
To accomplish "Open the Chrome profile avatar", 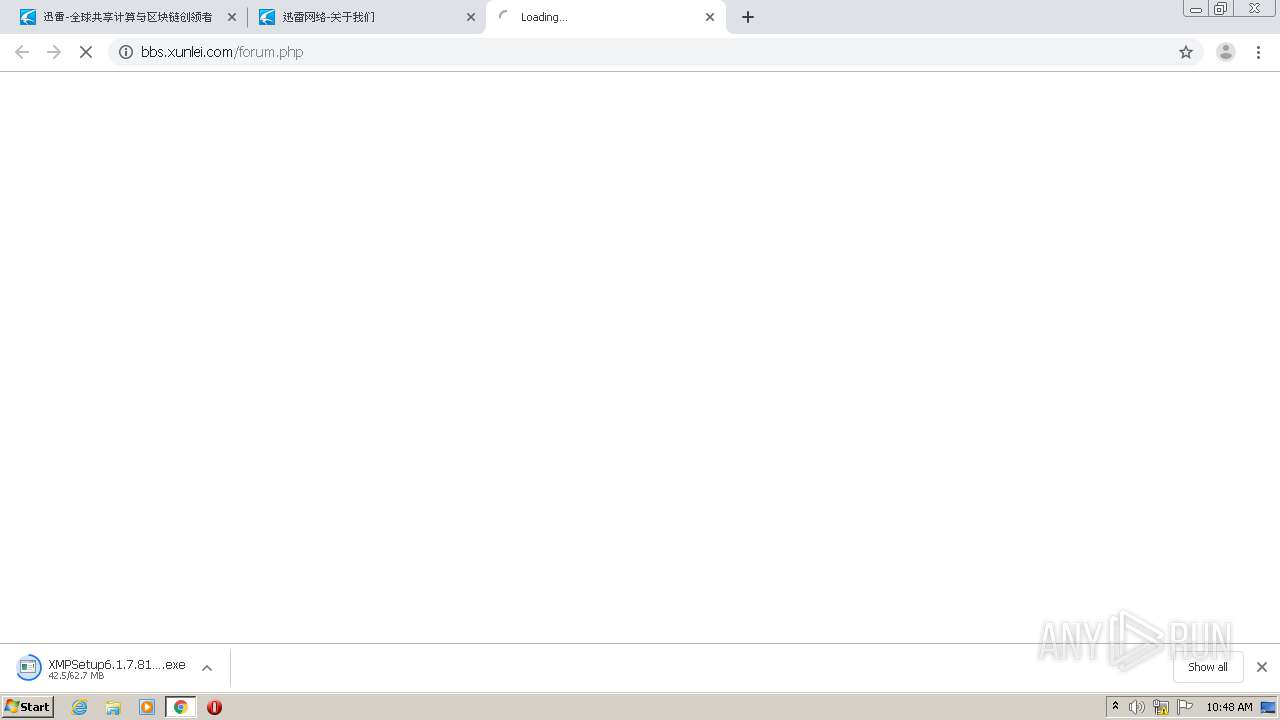I will tap(1226, 52).
